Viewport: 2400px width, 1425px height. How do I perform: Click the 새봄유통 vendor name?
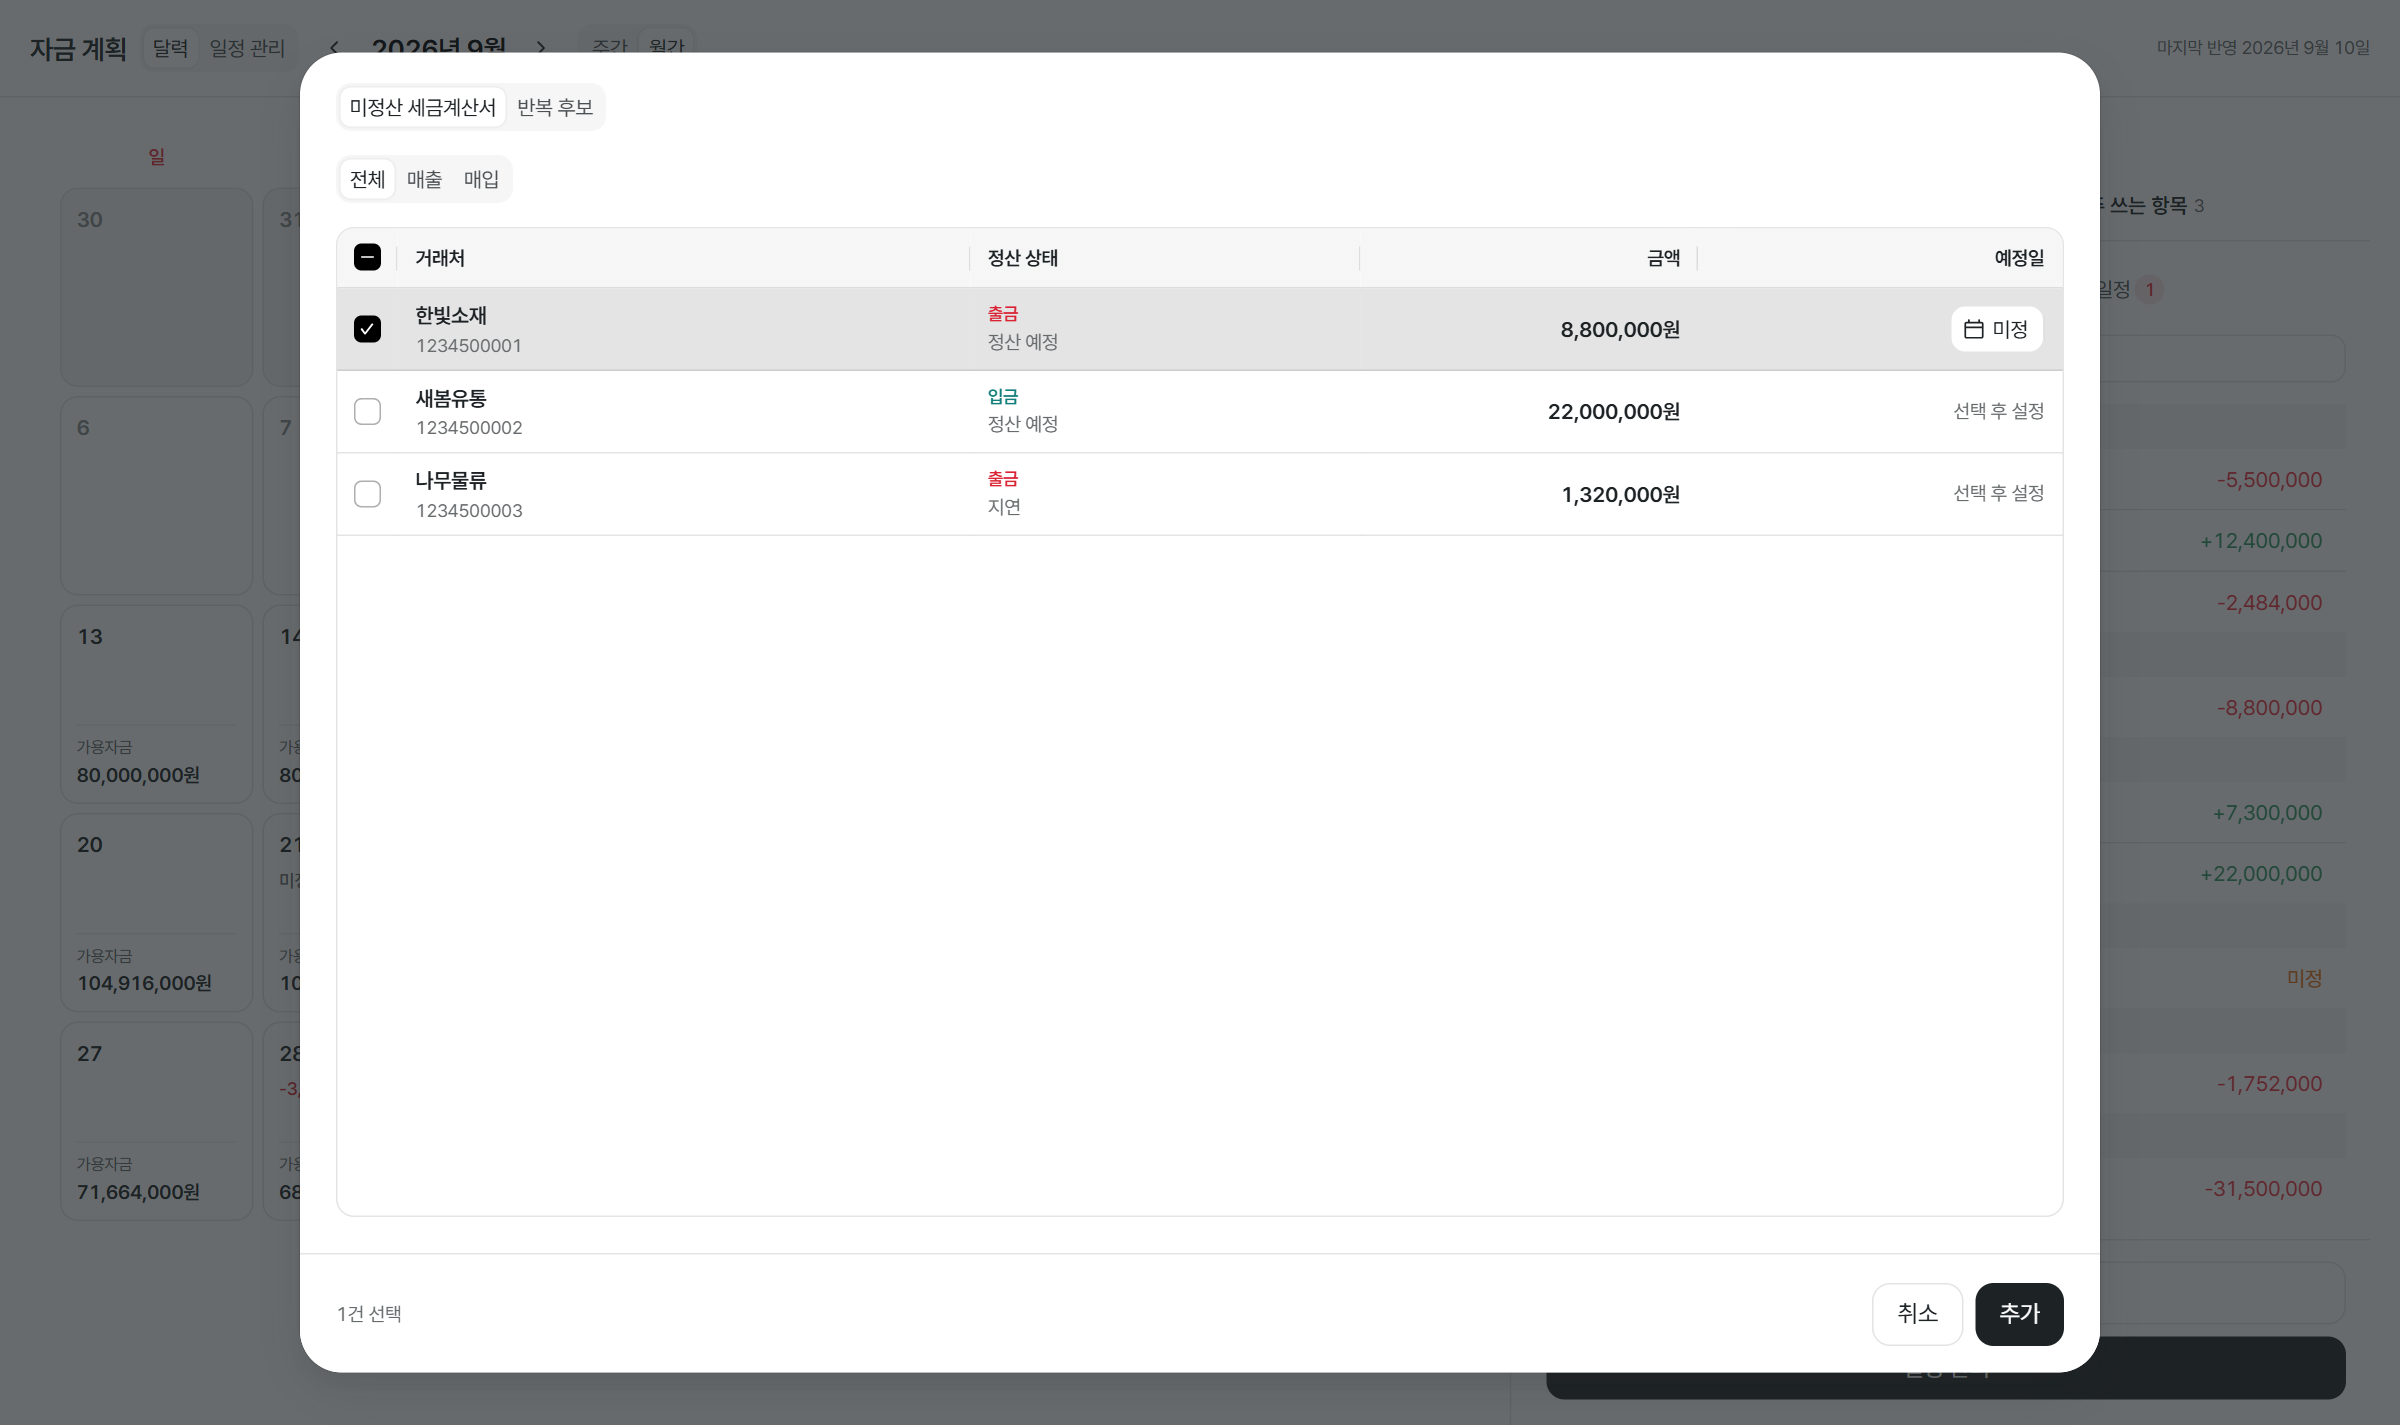point(451,398)
